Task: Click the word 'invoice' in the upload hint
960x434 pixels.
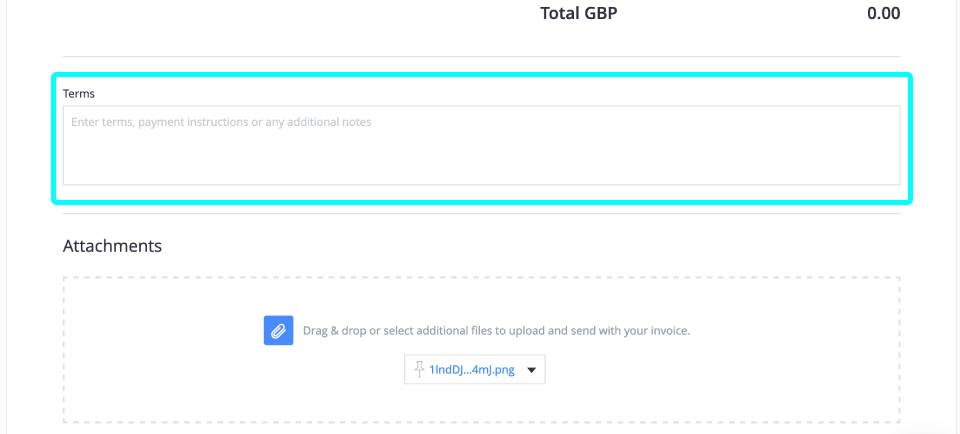Action: [672, 331]
